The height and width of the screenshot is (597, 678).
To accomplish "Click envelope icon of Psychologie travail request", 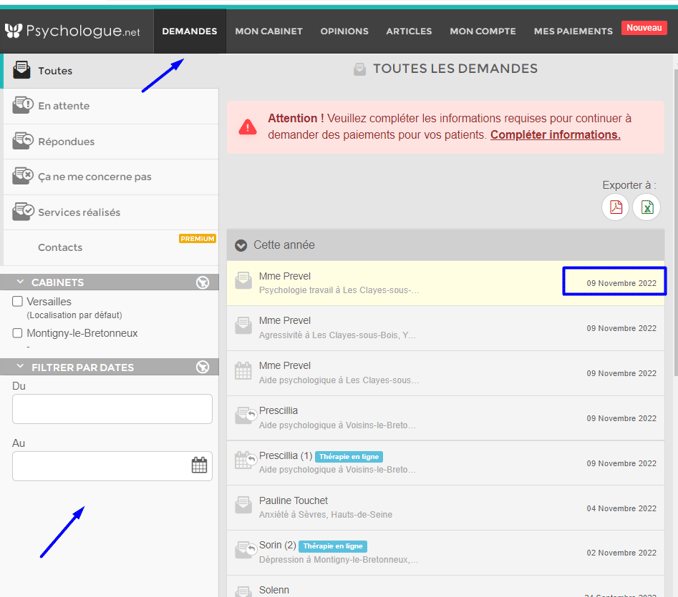I will 243,280.
